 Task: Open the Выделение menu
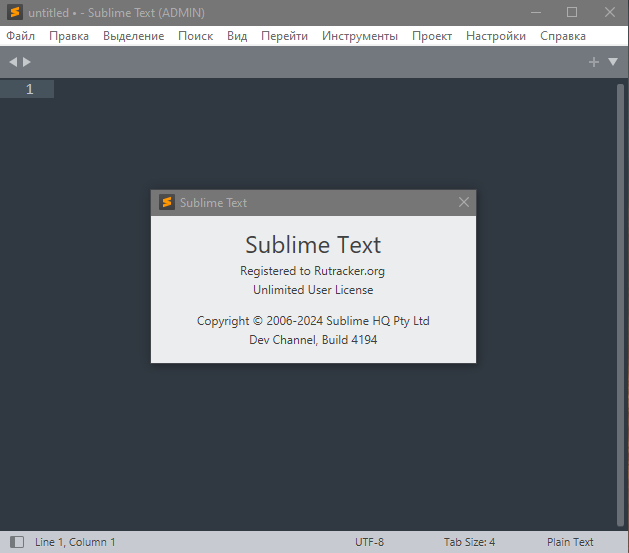pyautogui.click(x=134, y=36)
